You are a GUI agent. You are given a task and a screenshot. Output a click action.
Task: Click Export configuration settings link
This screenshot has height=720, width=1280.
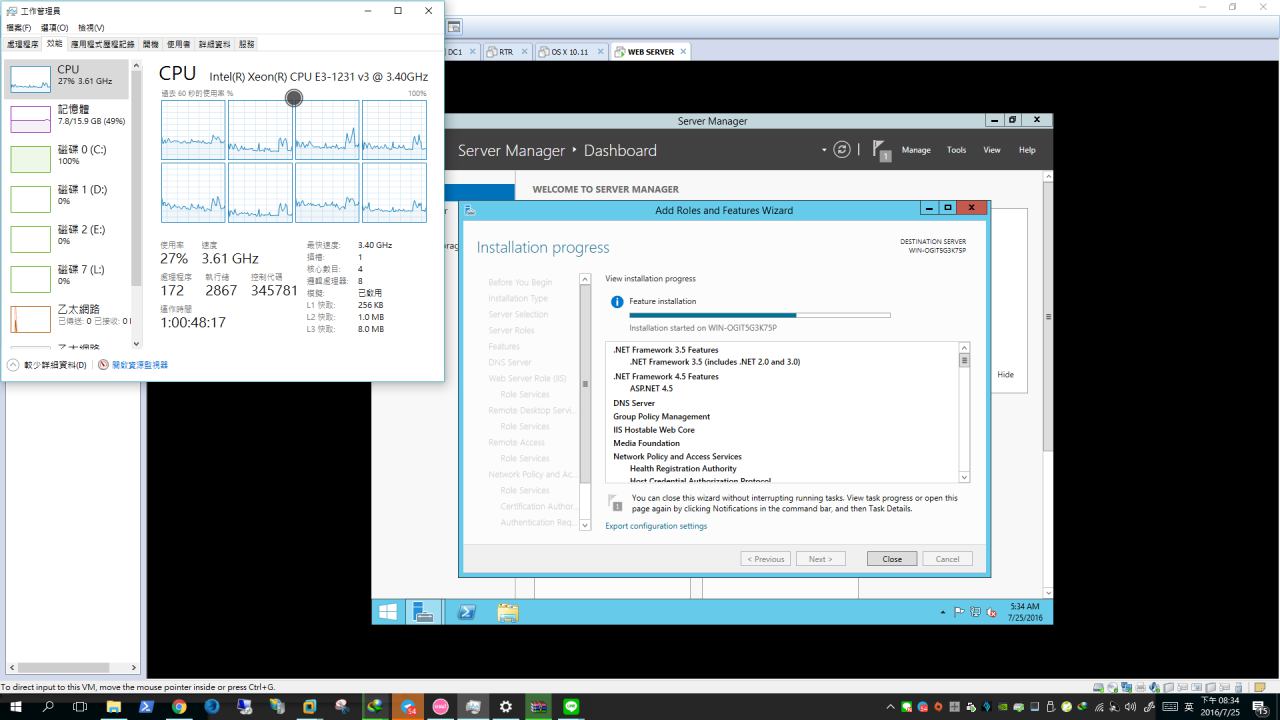tap(655, 526)
